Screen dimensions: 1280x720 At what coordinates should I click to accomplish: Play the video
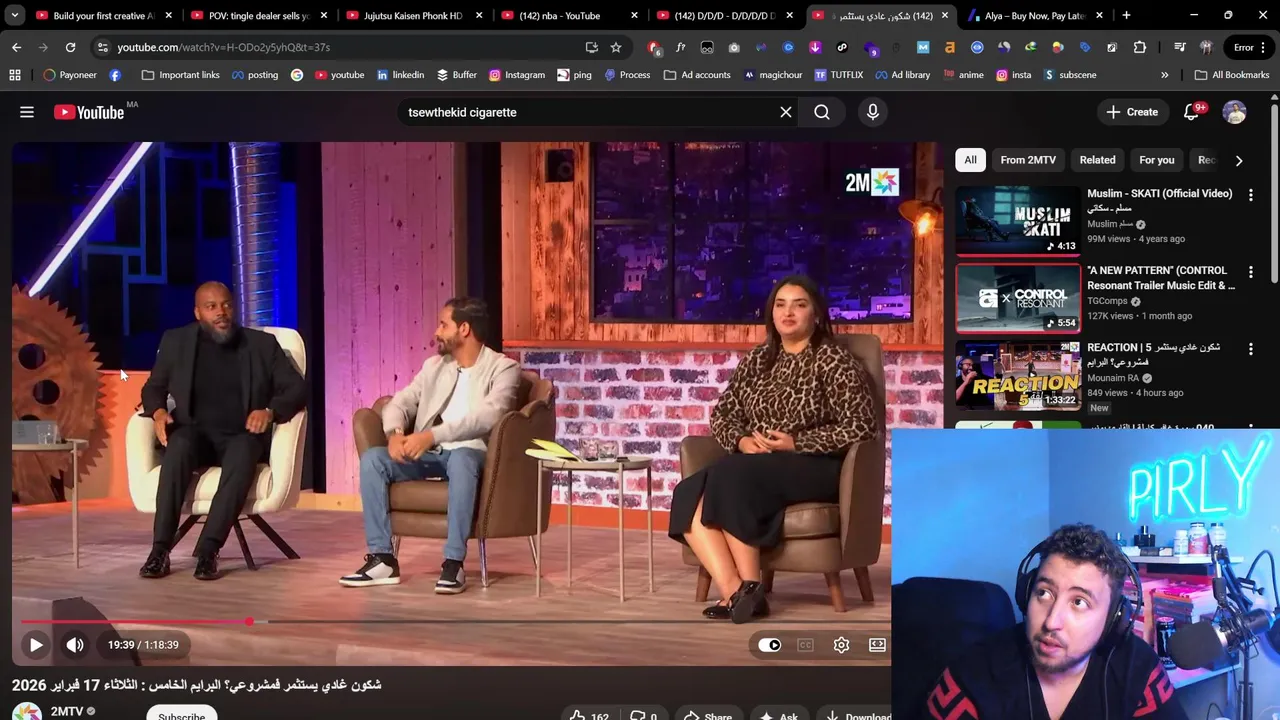tap(36, 645)
